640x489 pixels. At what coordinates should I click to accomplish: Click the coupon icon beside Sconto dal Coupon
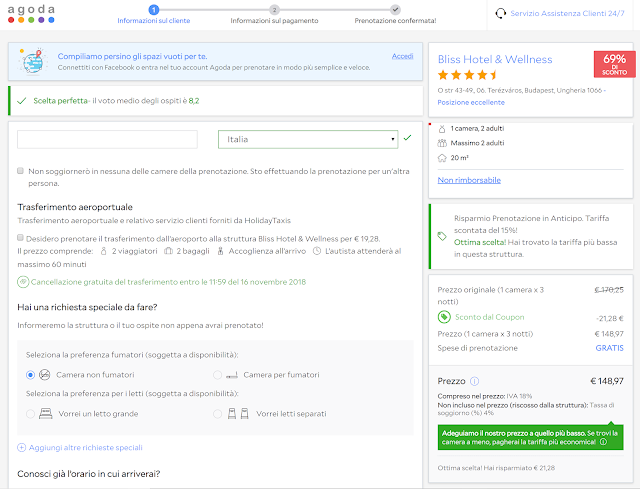pos(444,317)
